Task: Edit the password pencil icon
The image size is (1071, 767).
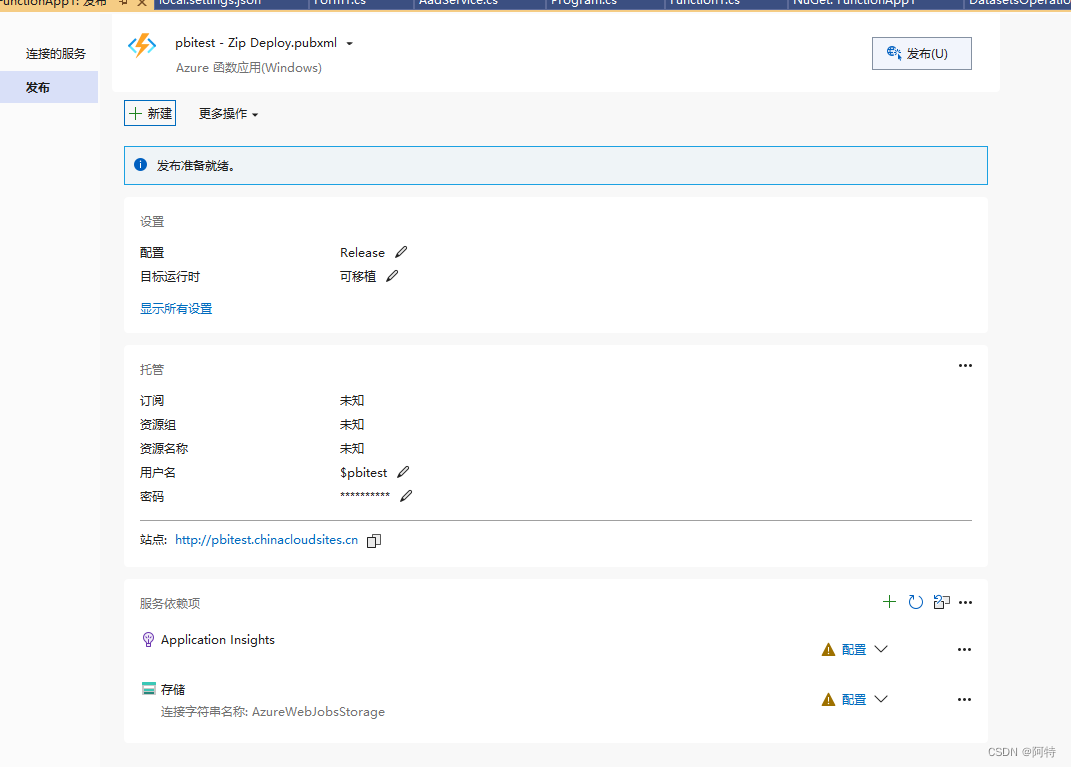Action: [406, 496]
